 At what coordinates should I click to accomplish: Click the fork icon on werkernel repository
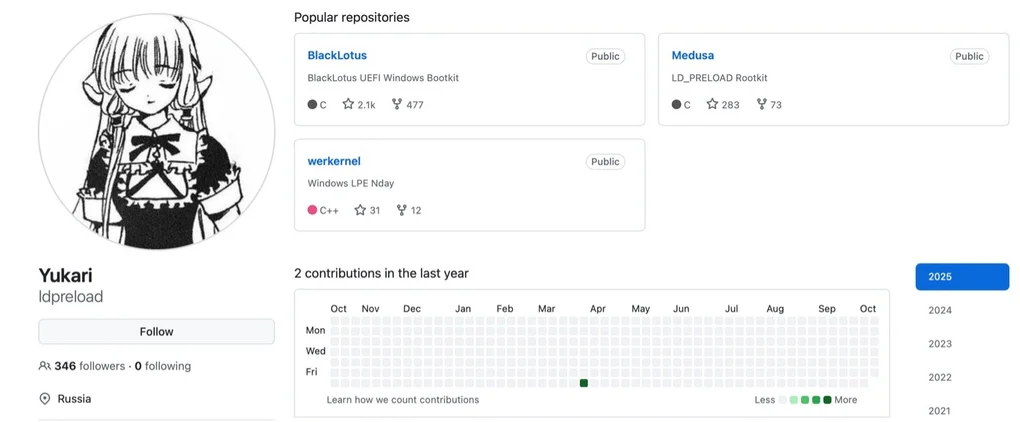pos(402,210)
